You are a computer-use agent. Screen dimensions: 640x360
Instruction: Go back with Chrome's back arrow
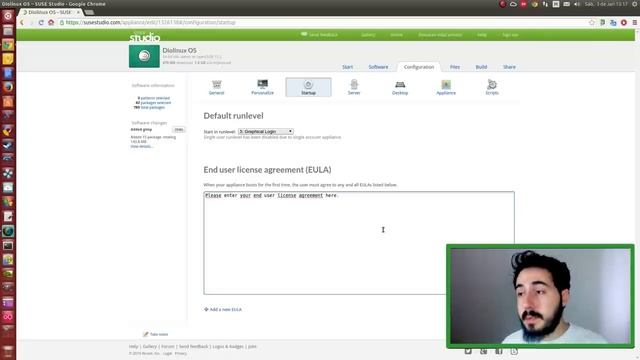point(22,22)
